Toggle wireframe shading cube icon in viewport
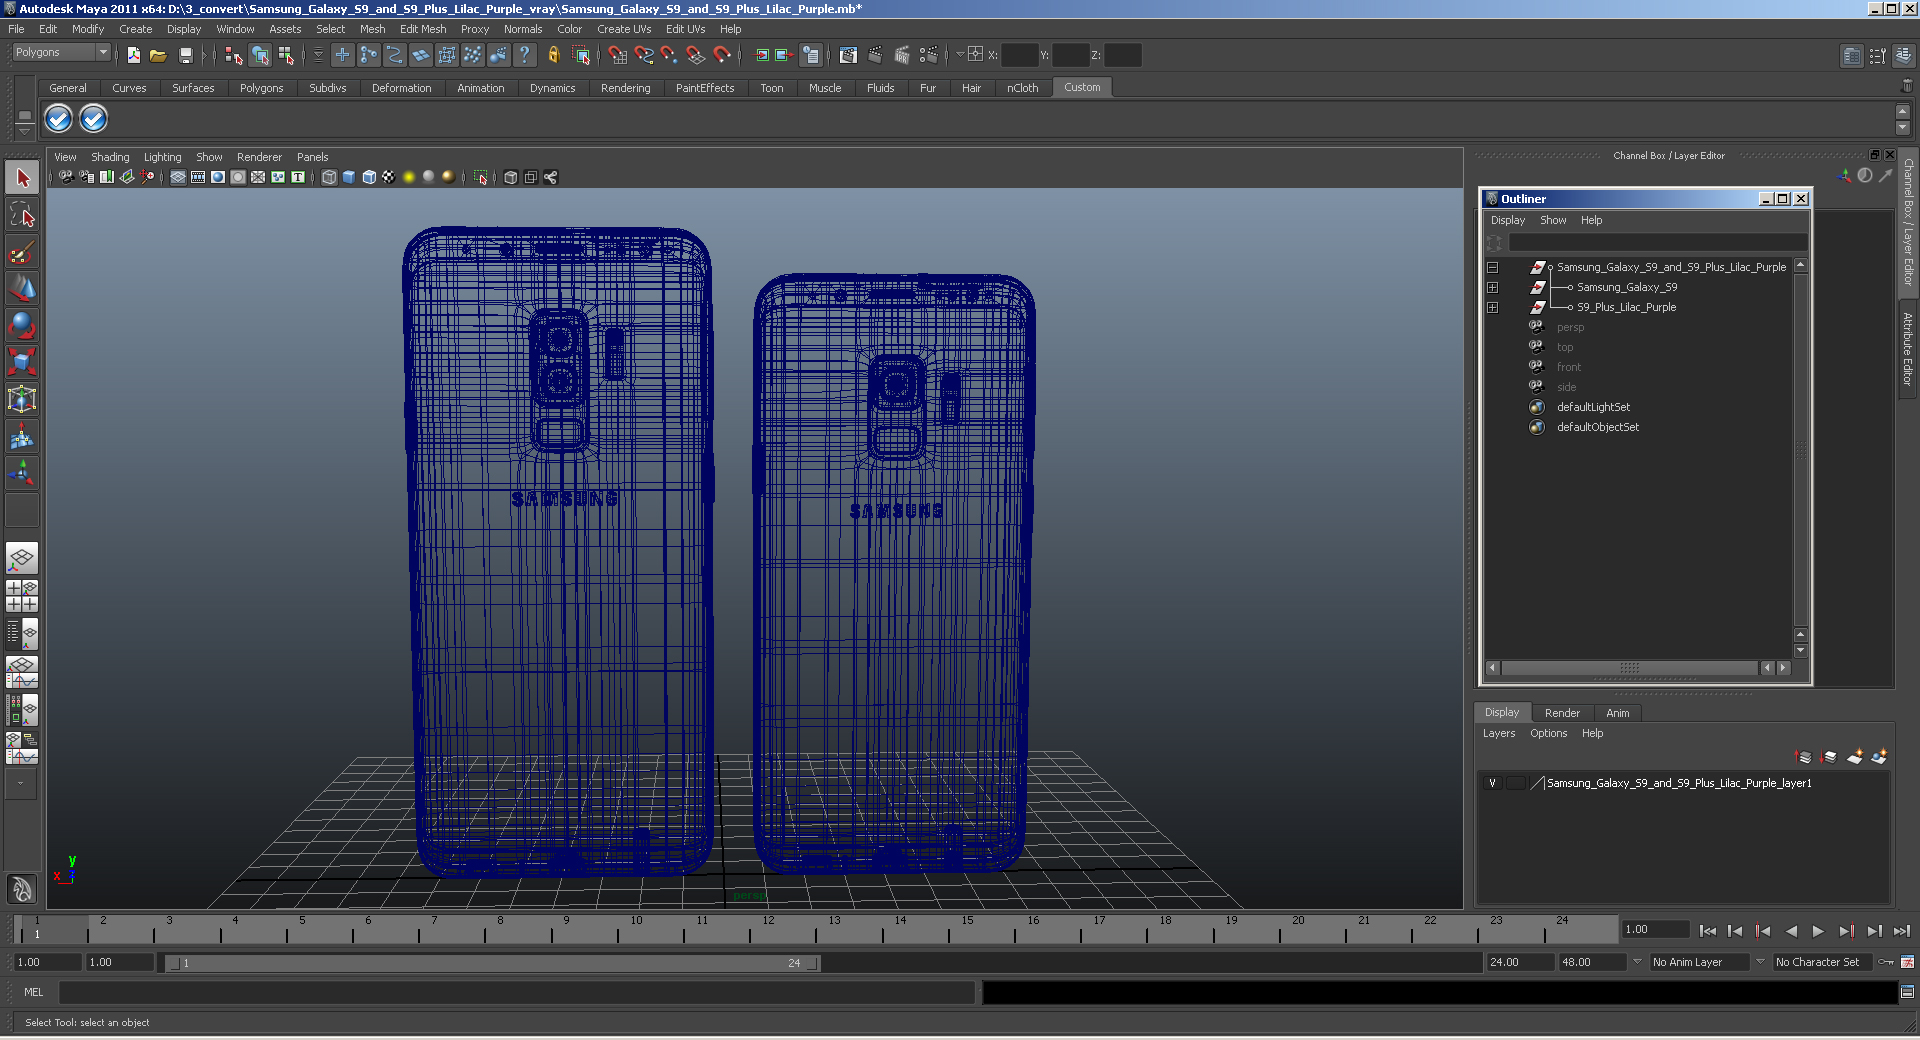The width and height of the screenshot is (1920, 1040). (x=329, y=177)
